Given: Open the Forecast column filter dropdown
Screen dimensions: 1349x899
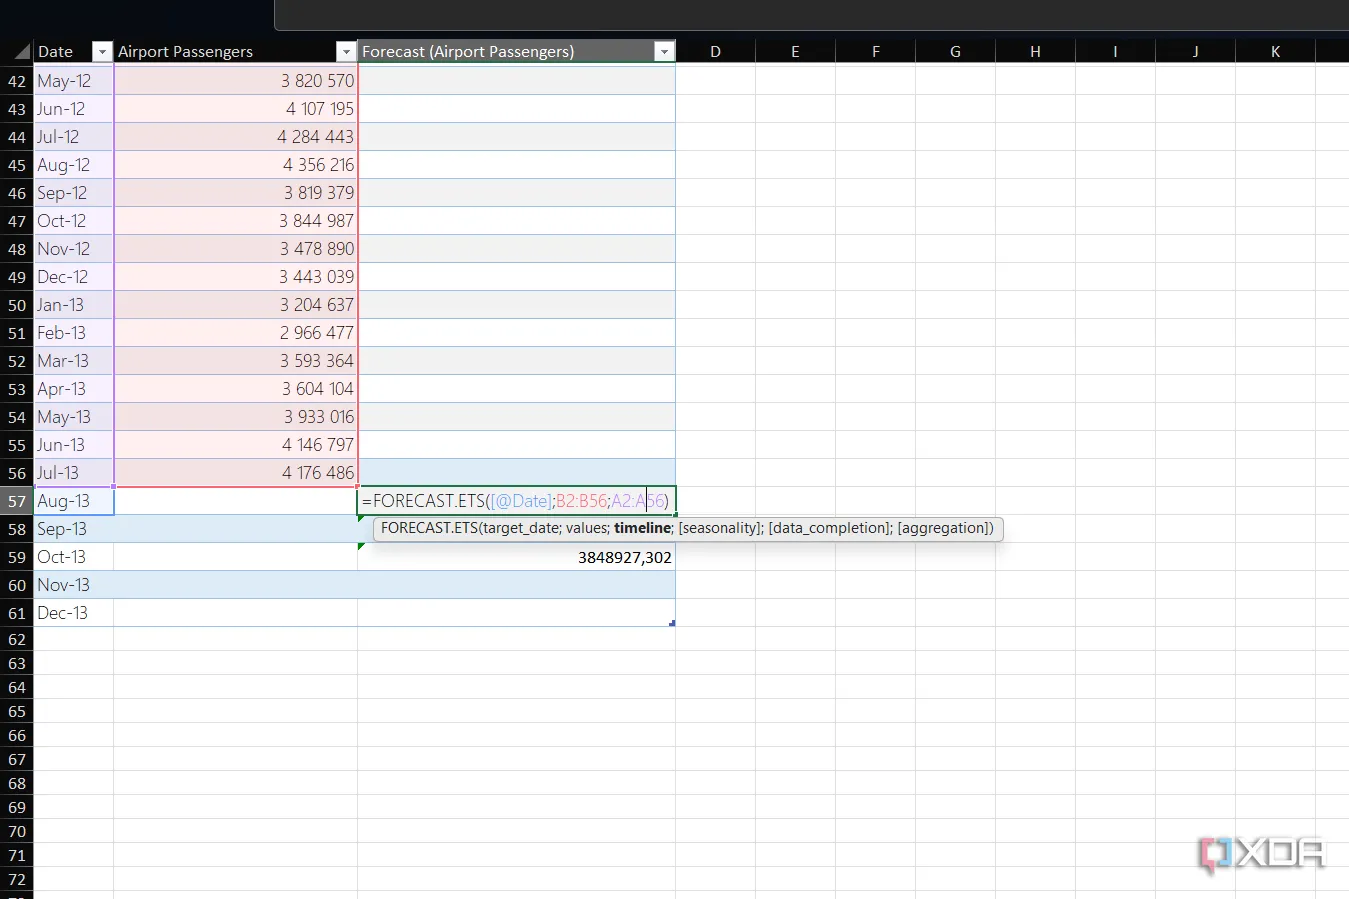Looking at the screenshot, I should pos(663,52).
